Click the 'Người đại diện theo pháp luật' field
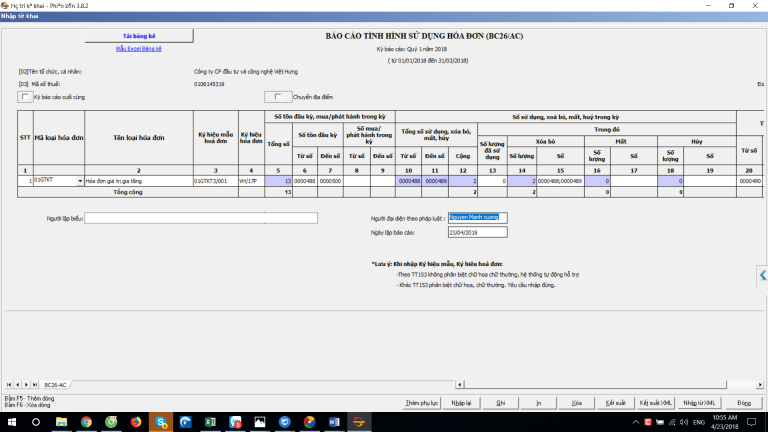This screenshot has width=768, height=432. tap(478, 217)
